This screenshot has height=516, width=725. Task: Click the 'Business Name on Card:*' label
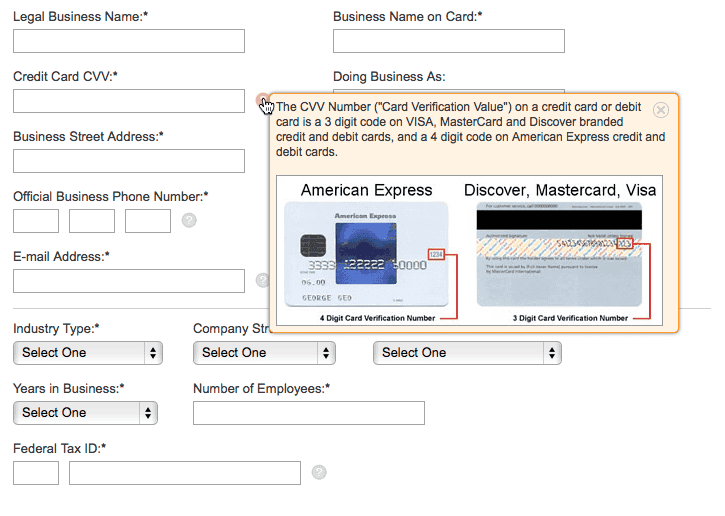coord(408,17)
